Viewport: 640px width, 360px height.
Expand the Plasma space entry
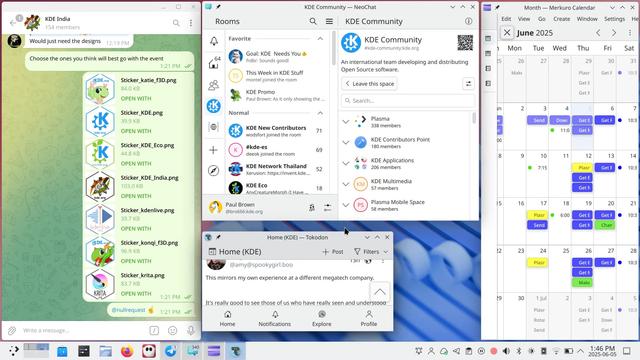click(346, 122)
